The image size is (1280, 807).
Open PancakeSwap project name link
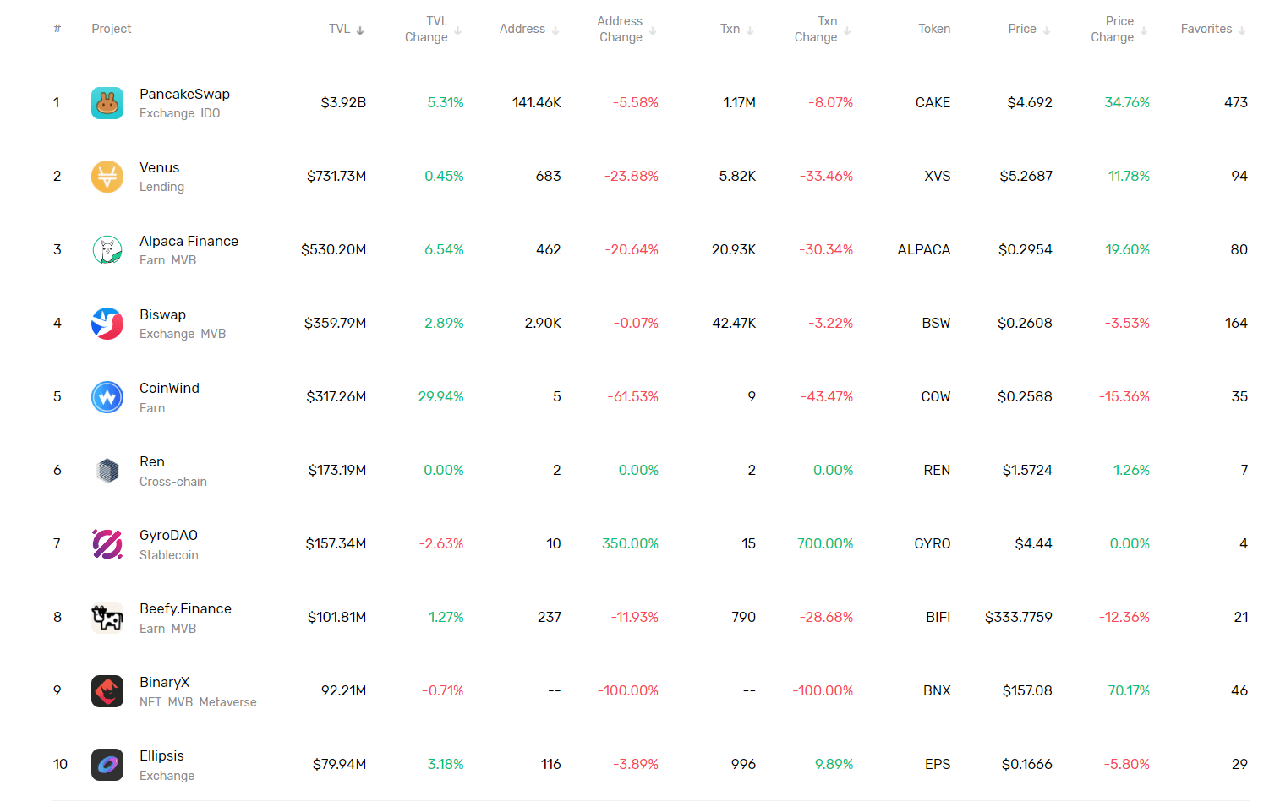184,94
